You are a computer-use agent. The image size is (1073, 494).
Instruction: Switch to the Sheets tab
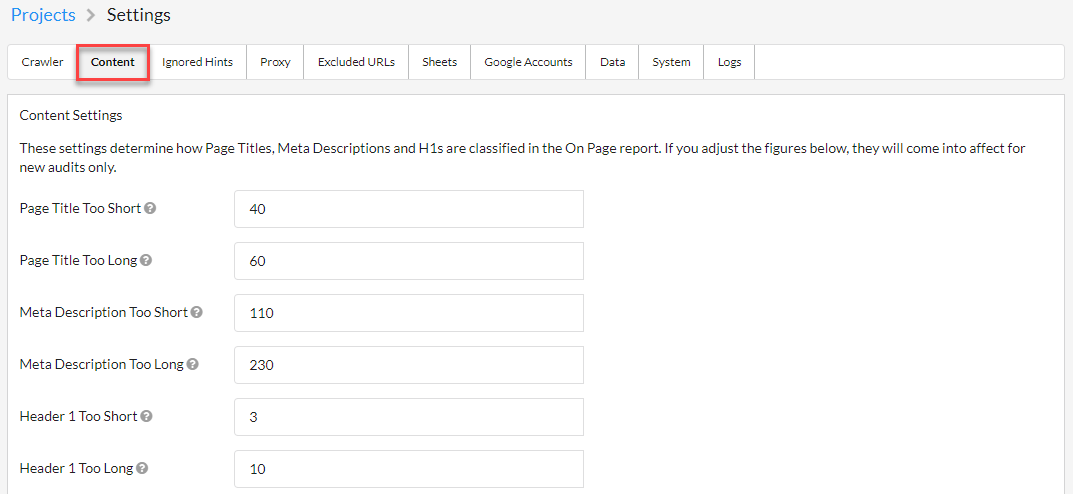pyautogui.click(x=439, y=62)
